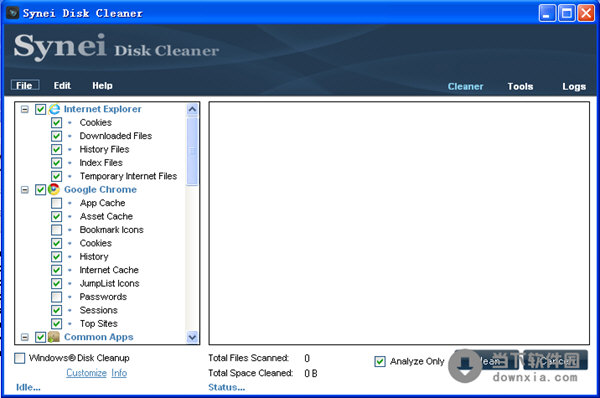Toggle the Google Chrome group checkbox
Image resolution: width=600 pixels, height=398 pixels.
pos(40,190)
